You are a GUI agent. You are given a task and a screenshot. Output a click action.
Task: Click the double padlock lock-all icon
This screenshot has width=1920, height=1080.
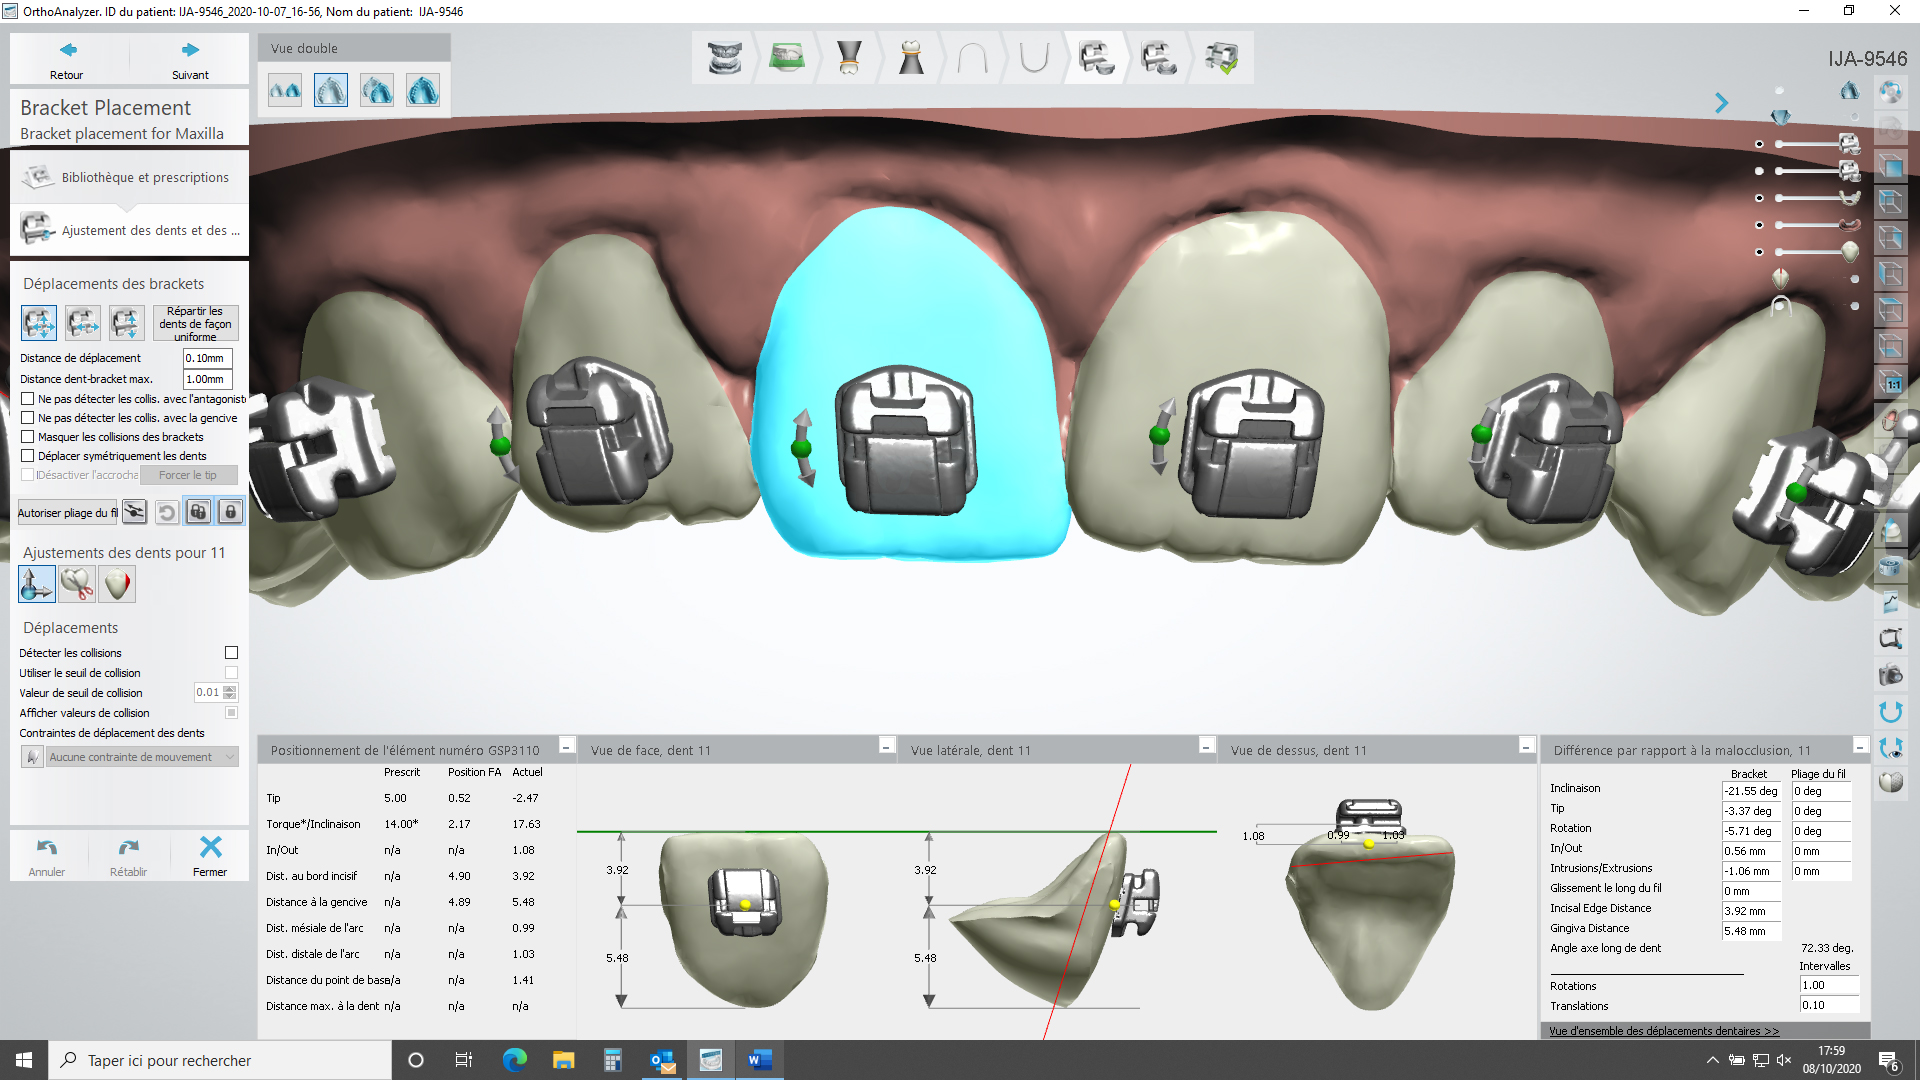(198, 512)
